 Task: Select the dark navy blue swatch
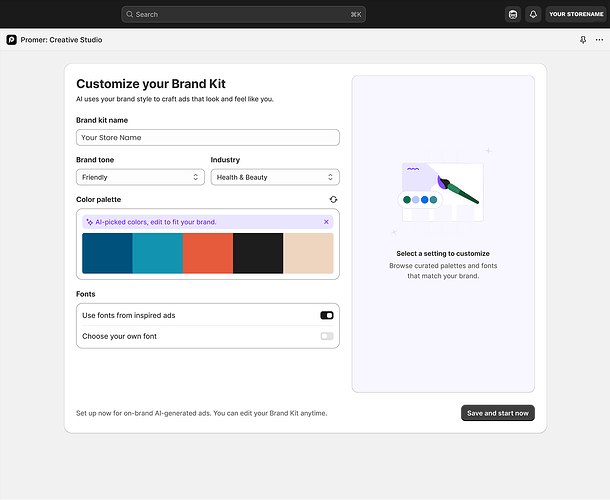point(107,253)
